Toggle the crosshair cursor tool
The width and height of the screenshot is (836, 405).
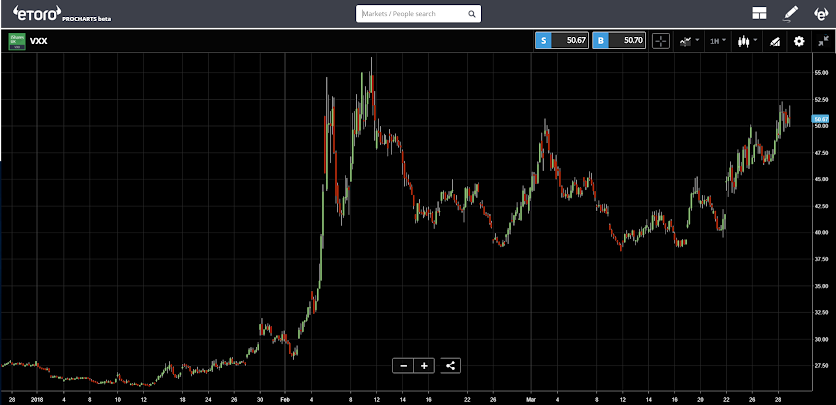tap(661, 41)
